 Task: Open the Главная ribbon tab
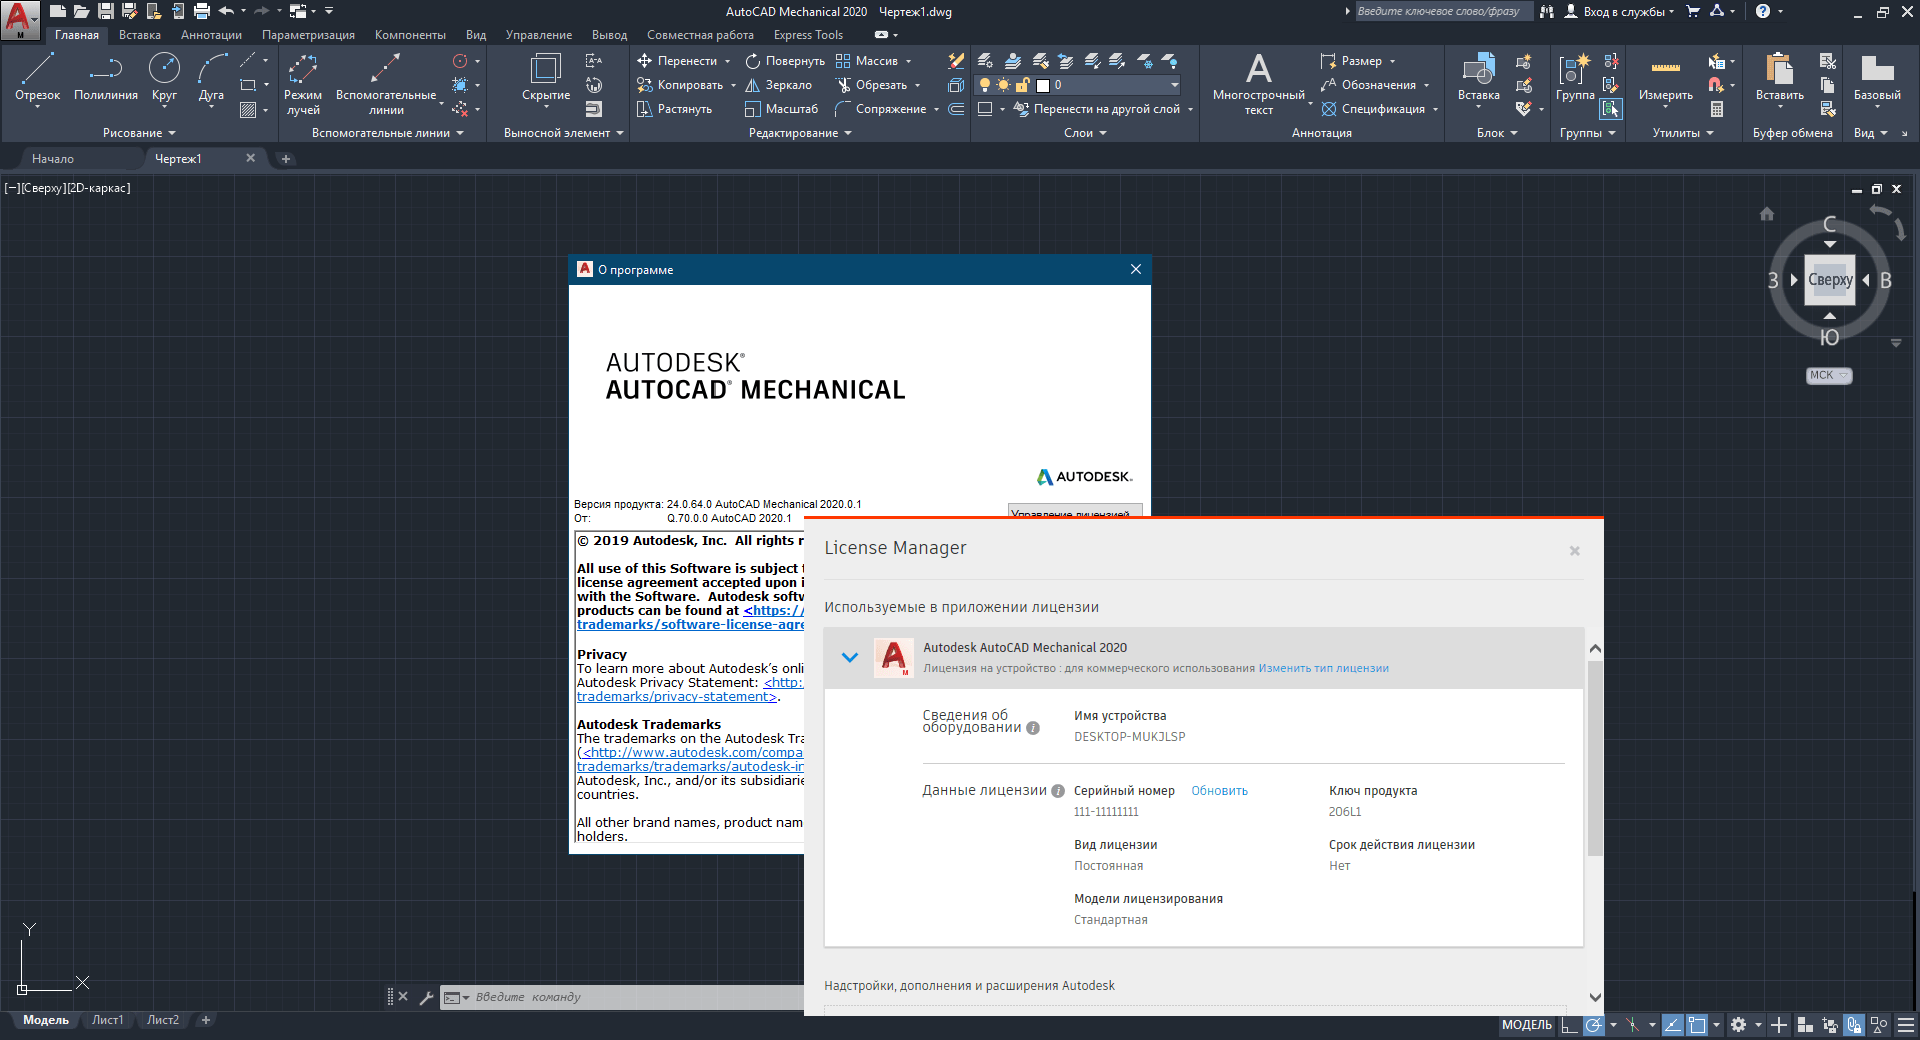pos(77,35)
